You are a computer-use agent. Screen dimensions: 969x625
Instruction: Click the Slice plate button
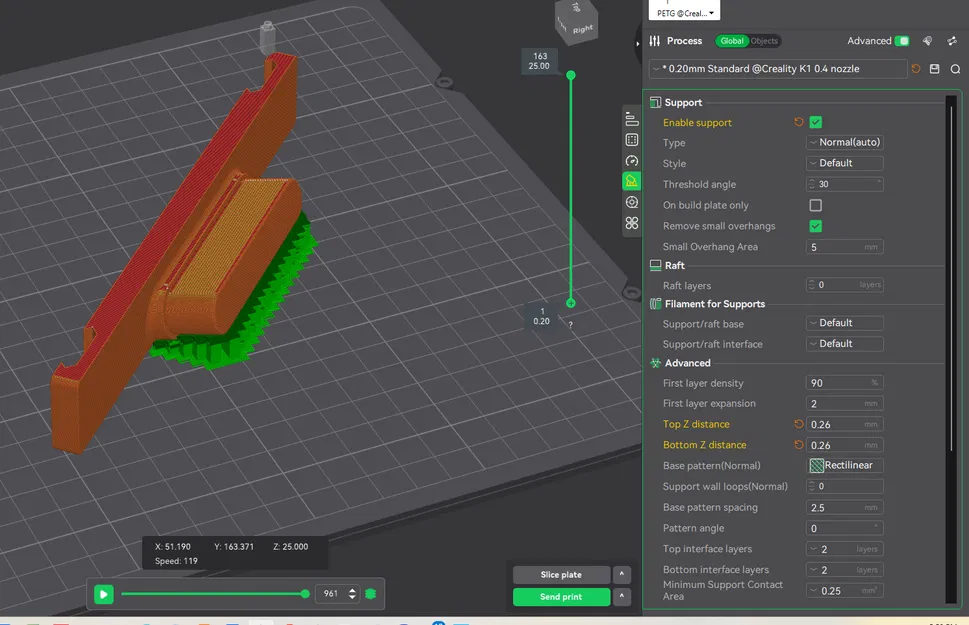tap(561, 574)
